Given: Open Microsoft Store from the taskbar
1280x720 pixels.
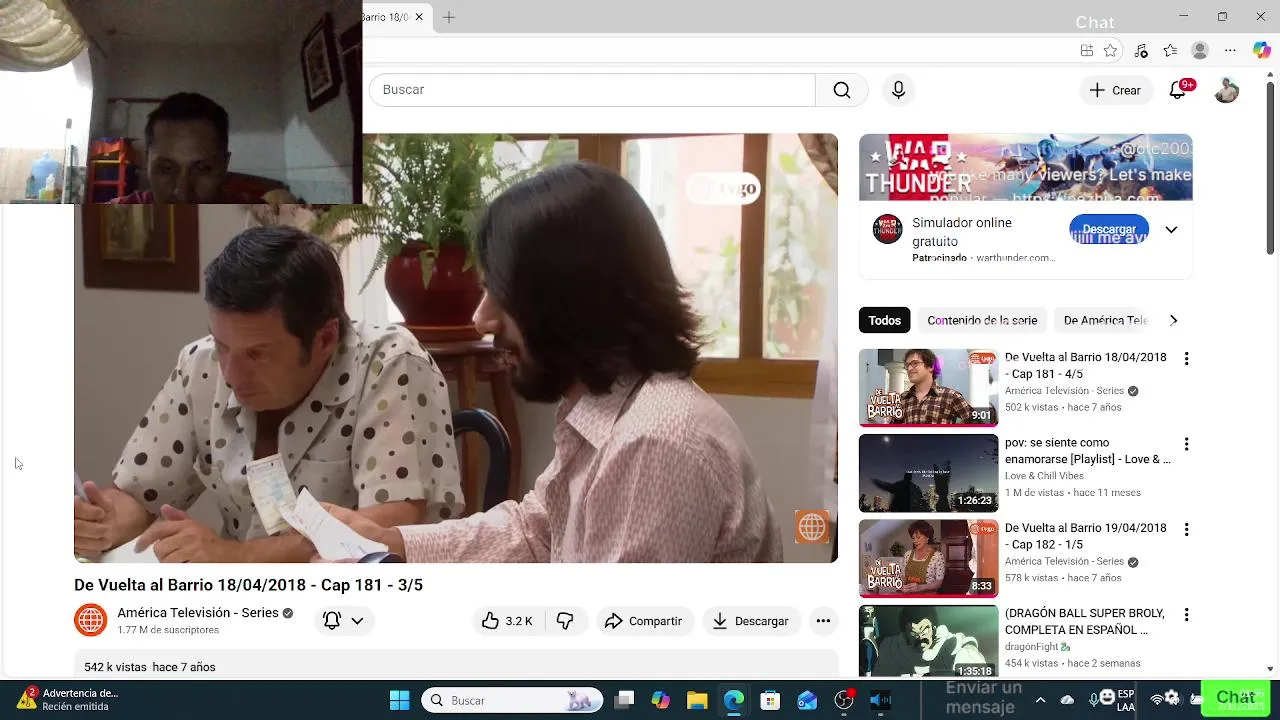Looking at the screenshot, I should tap(769, 700).
